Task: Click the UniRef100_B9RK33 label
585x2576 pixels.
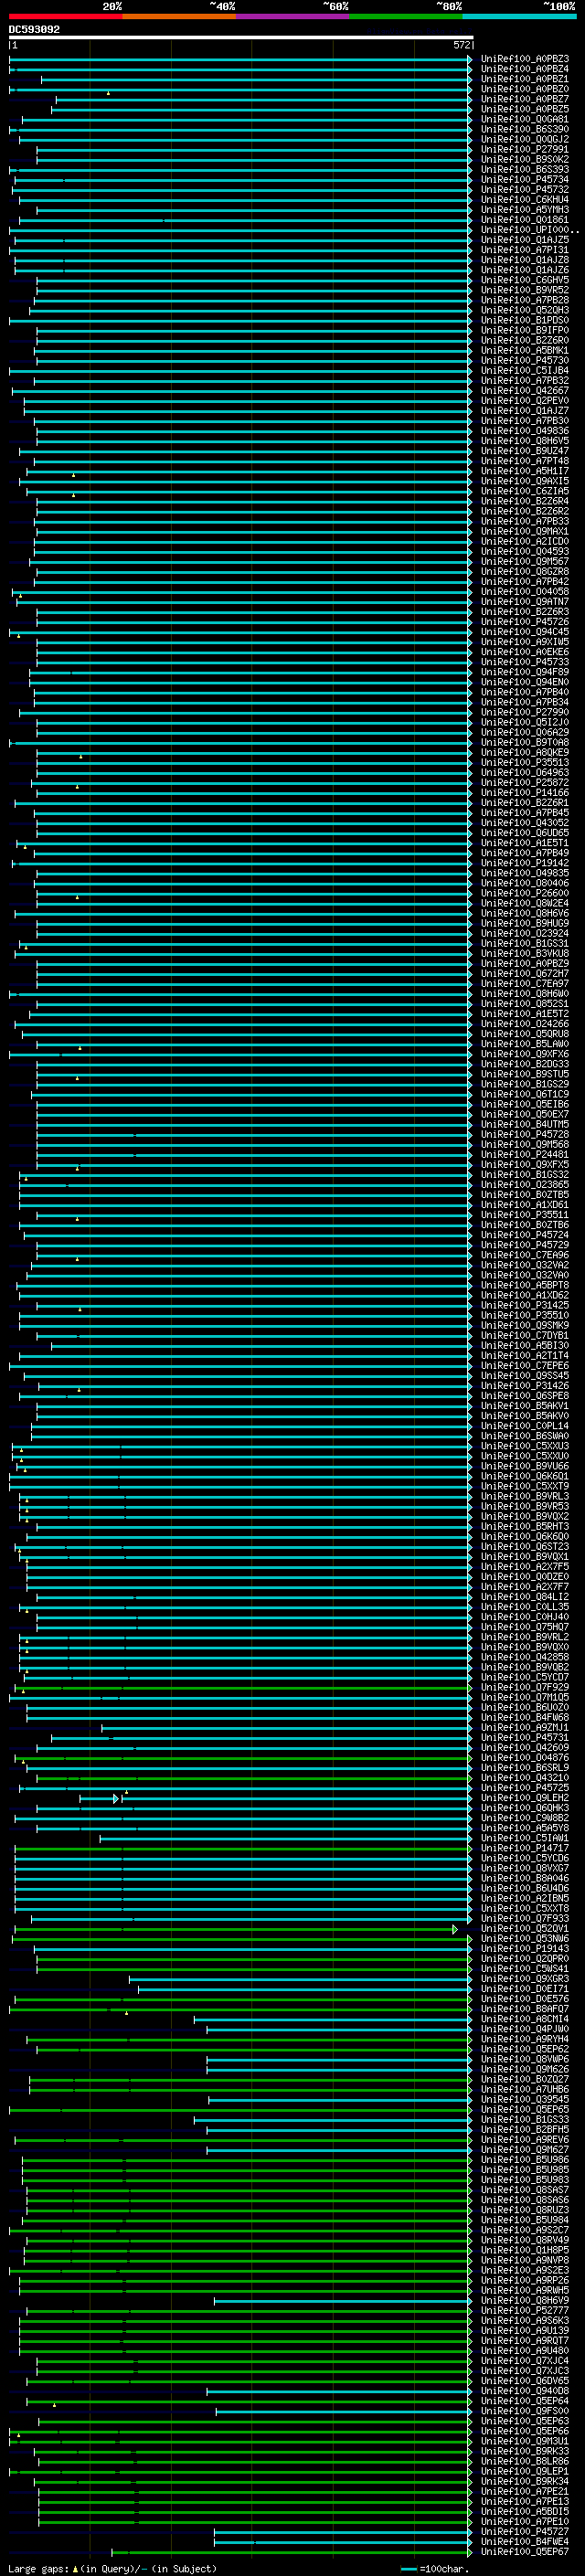Action: coord(525,2452)
